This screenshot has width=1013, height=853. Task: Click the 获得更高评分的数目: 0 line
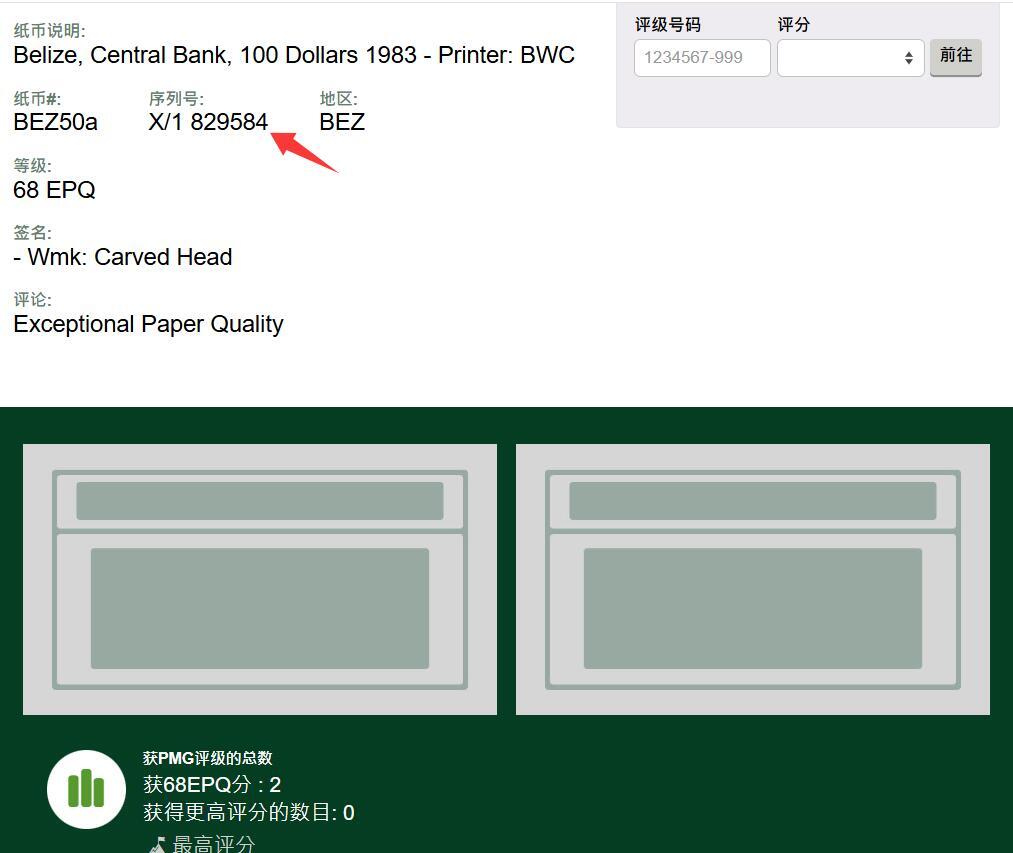click(x=249, y=812)
